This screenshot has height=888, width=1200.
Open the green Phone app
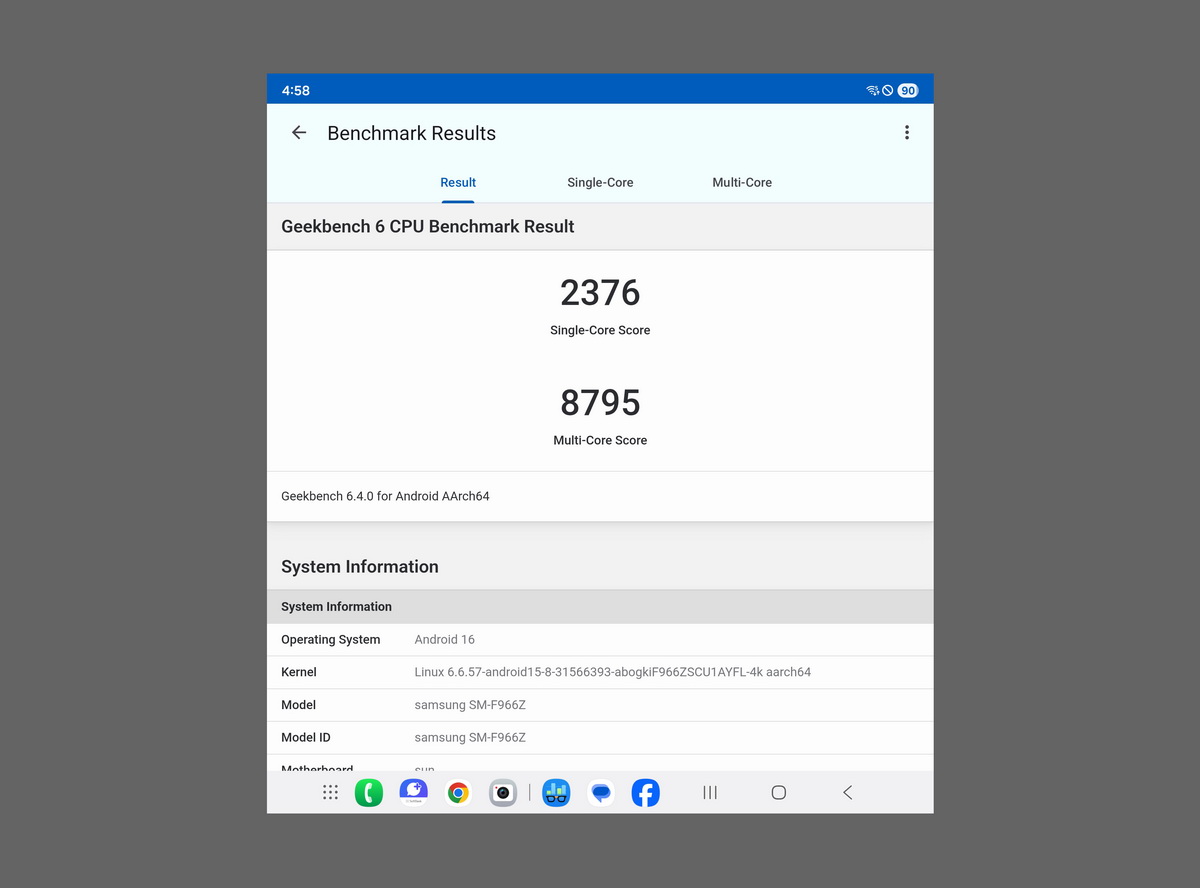point(369,793)
